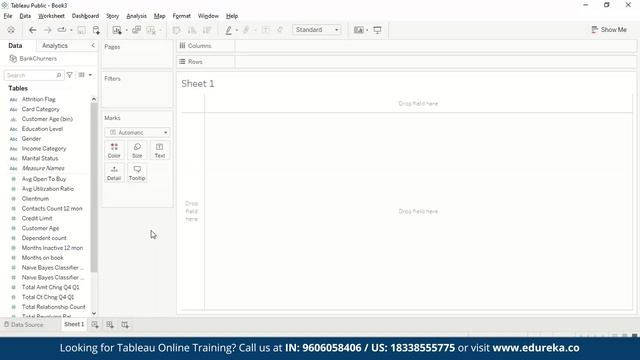Screen dimensions: 640x360
Task: Open the Text marks card
Action: (x=160, y=150)
